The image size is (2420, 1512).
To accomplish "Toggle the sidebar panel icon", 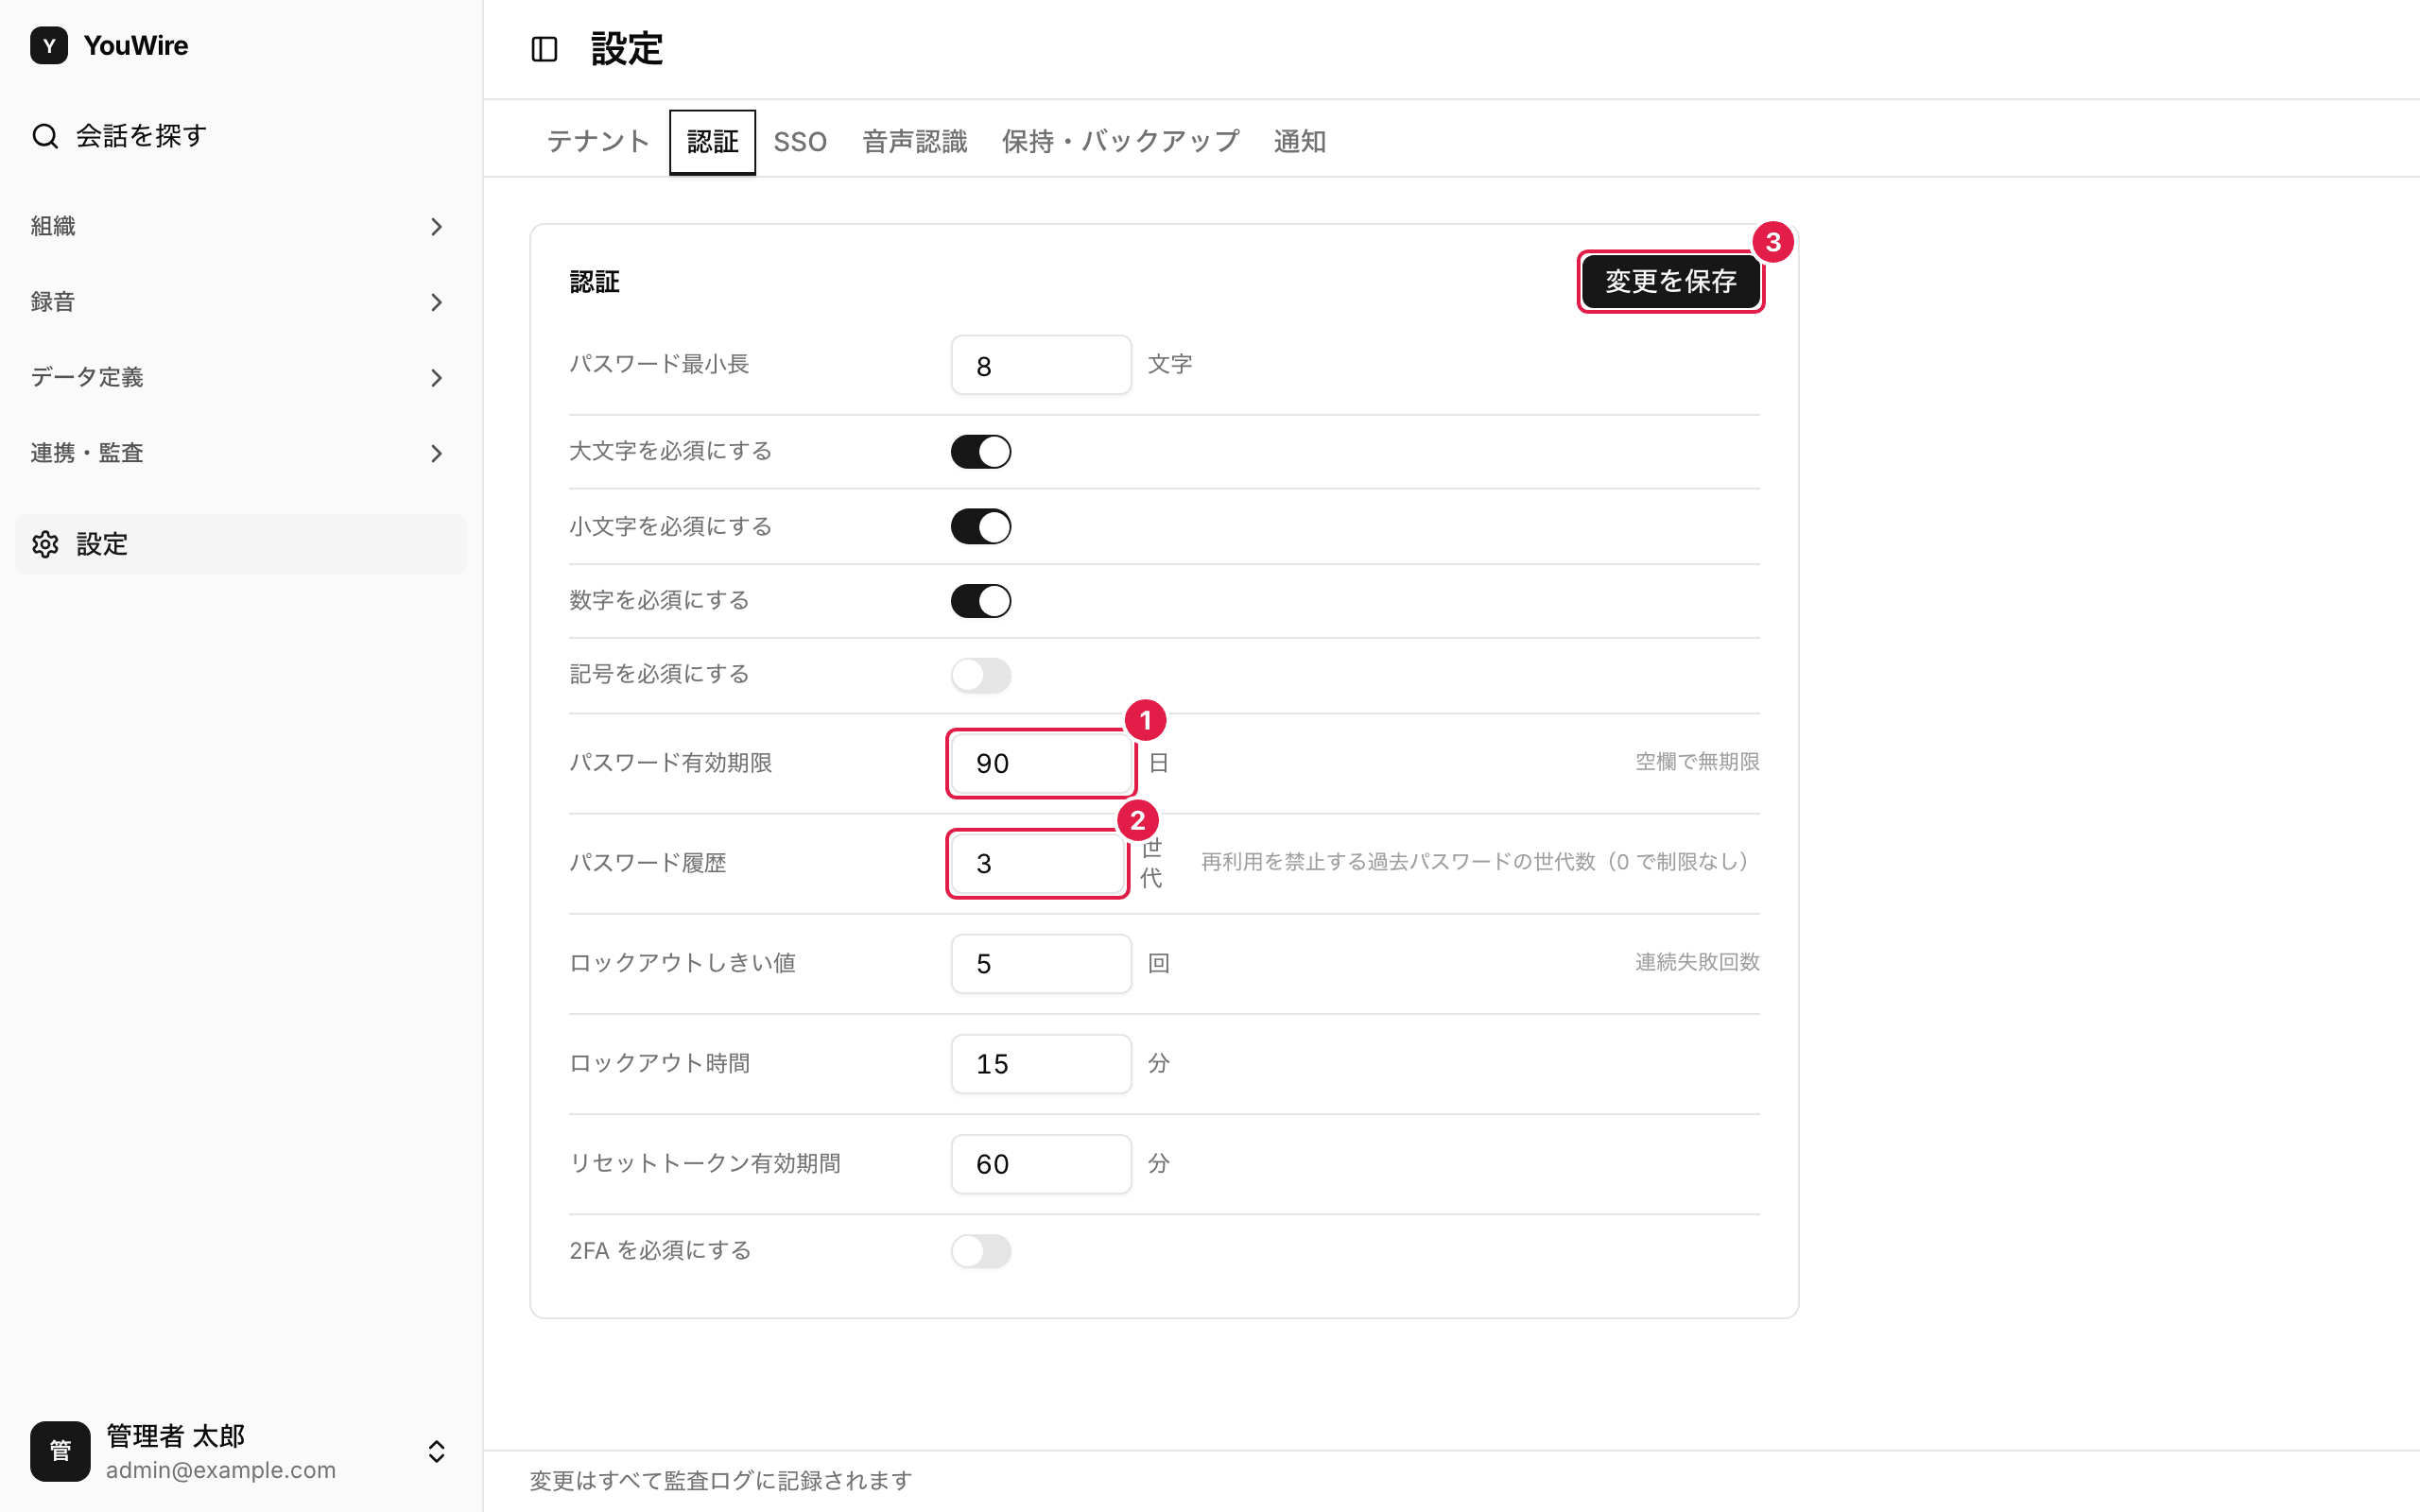I will click(x=544, y=49).
